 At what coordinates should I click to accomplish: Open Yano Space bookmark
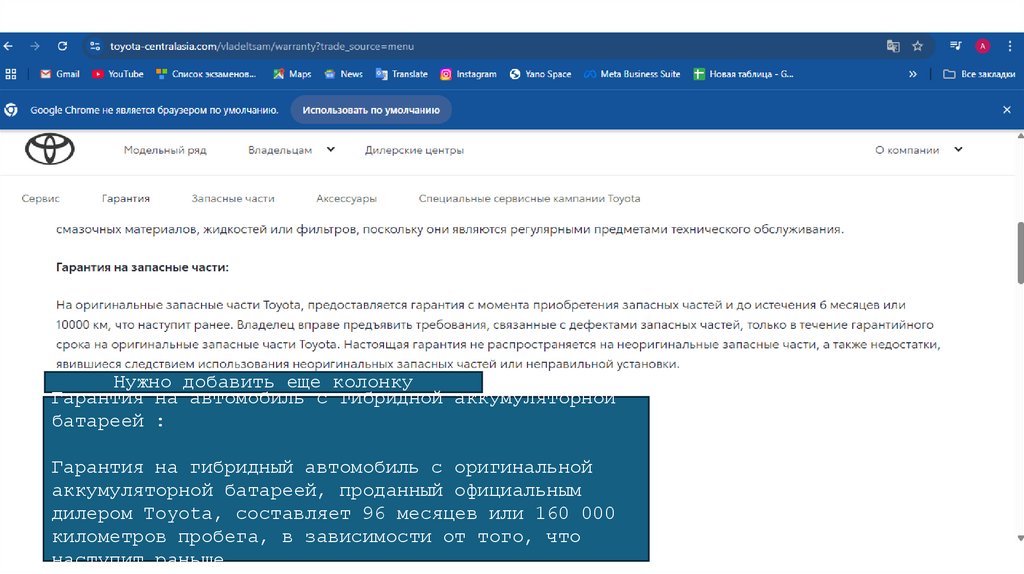tap(540, 74)
